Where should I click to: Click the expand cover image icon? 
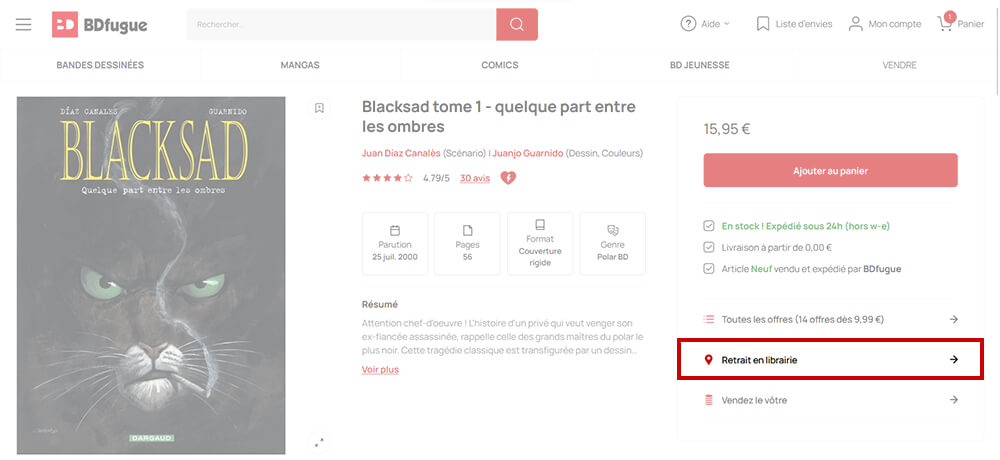click(x=320, y=442)
